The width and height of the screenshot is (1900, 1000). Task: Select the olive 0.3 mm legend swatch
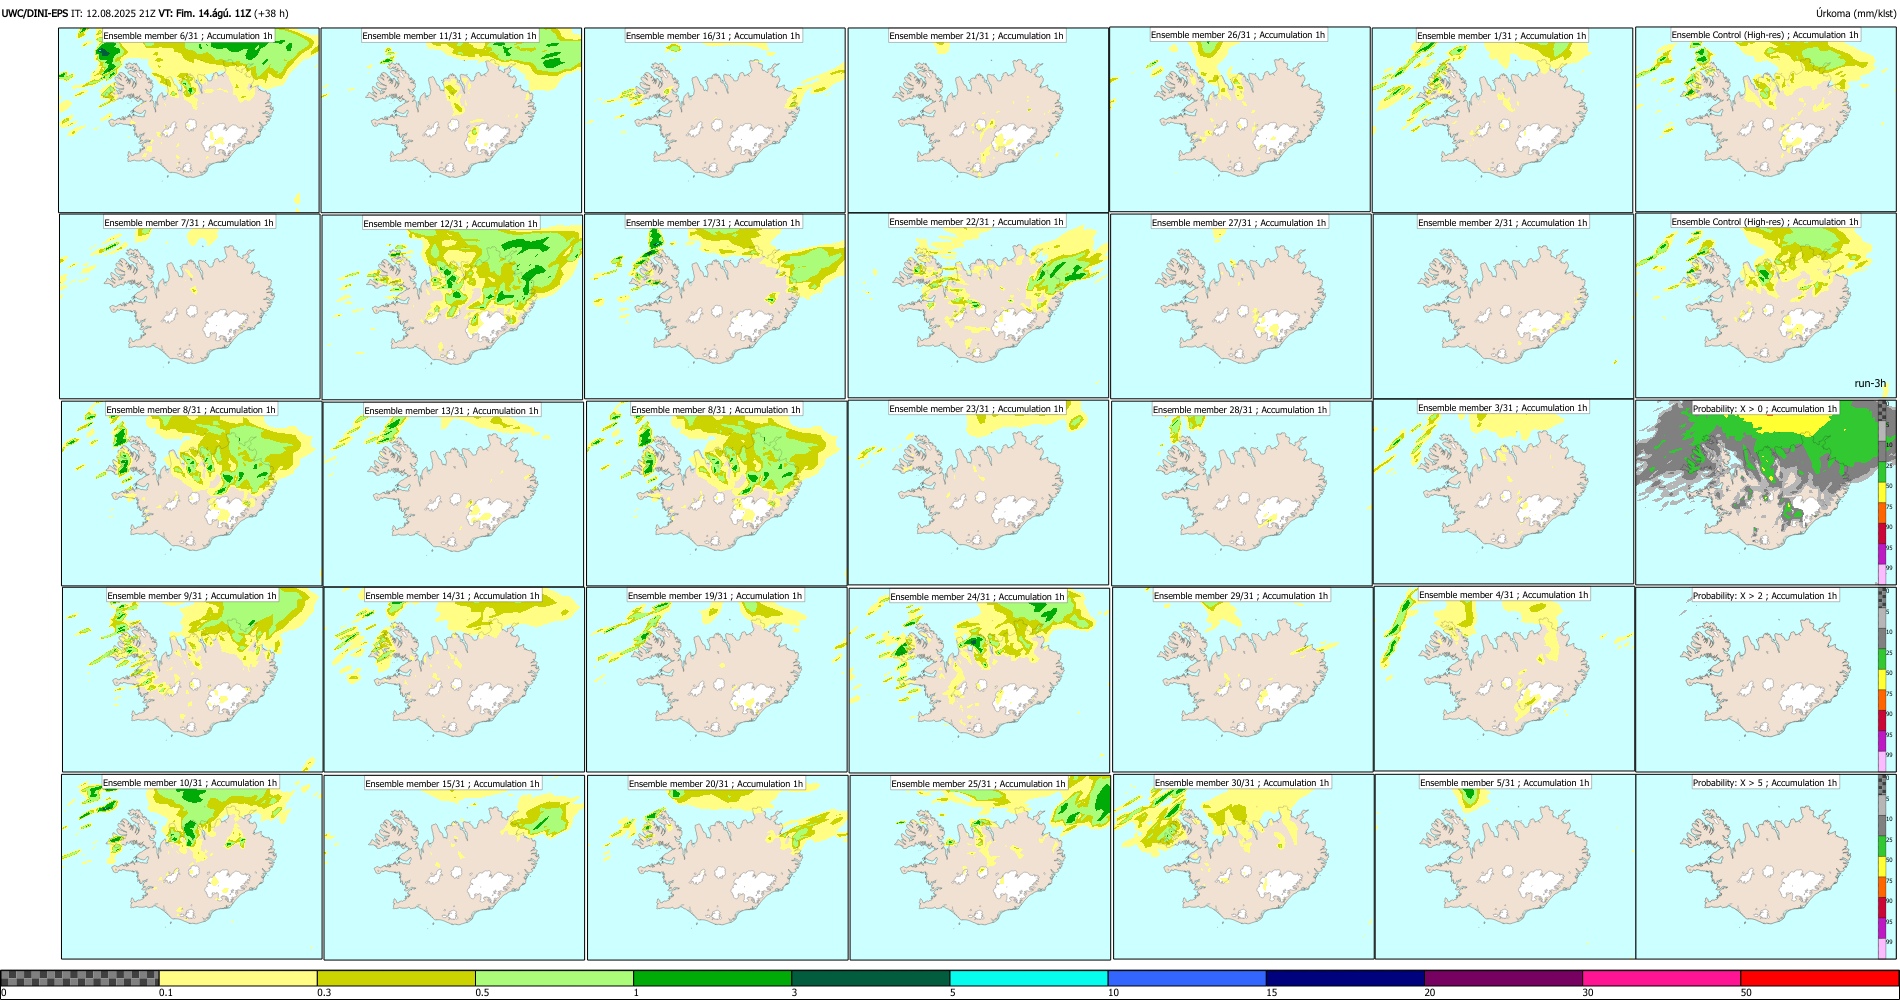point(396,978)
